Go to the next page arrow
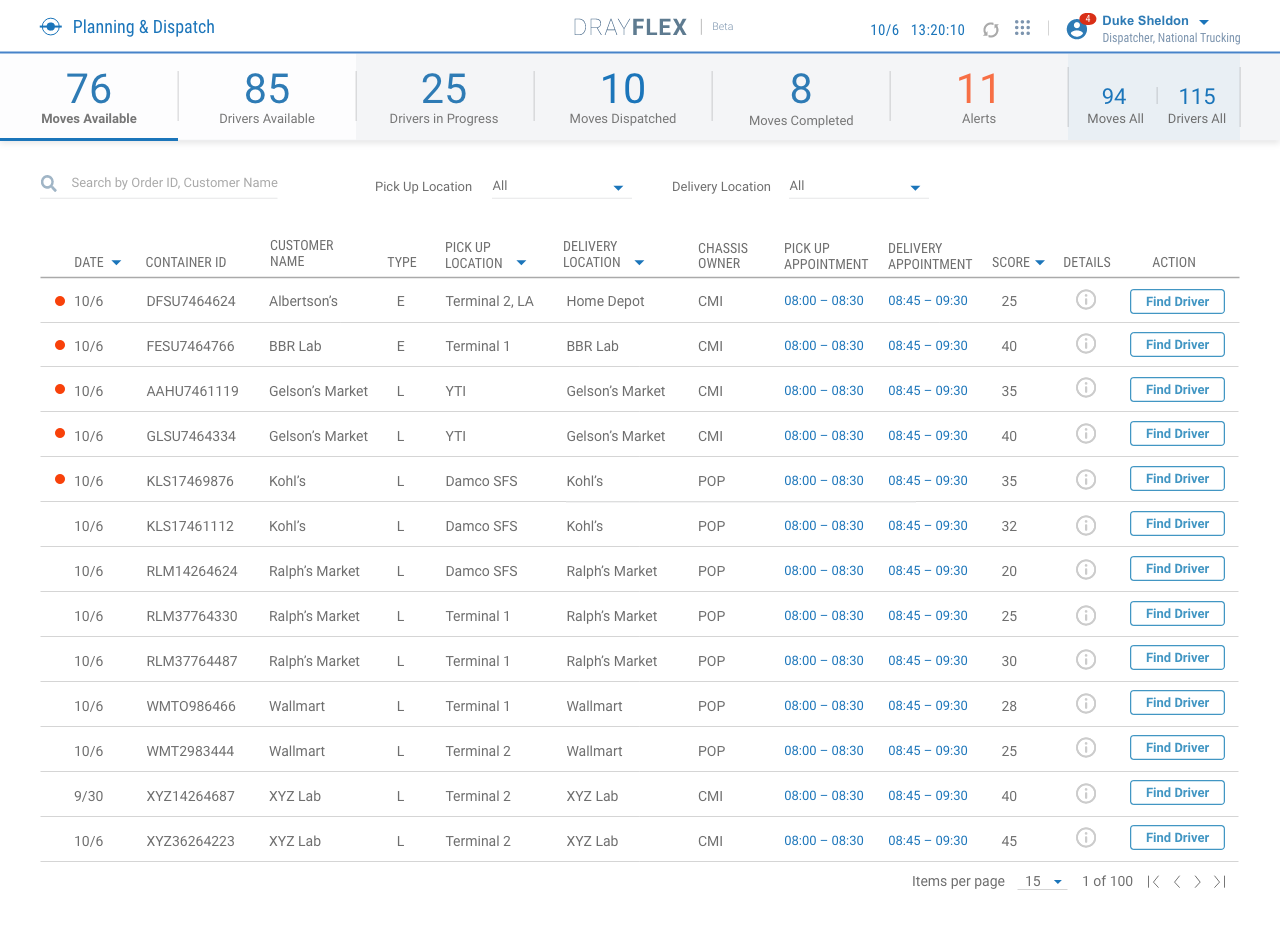The width and height of the screenshot is (1280, 935). (1197, 882)
